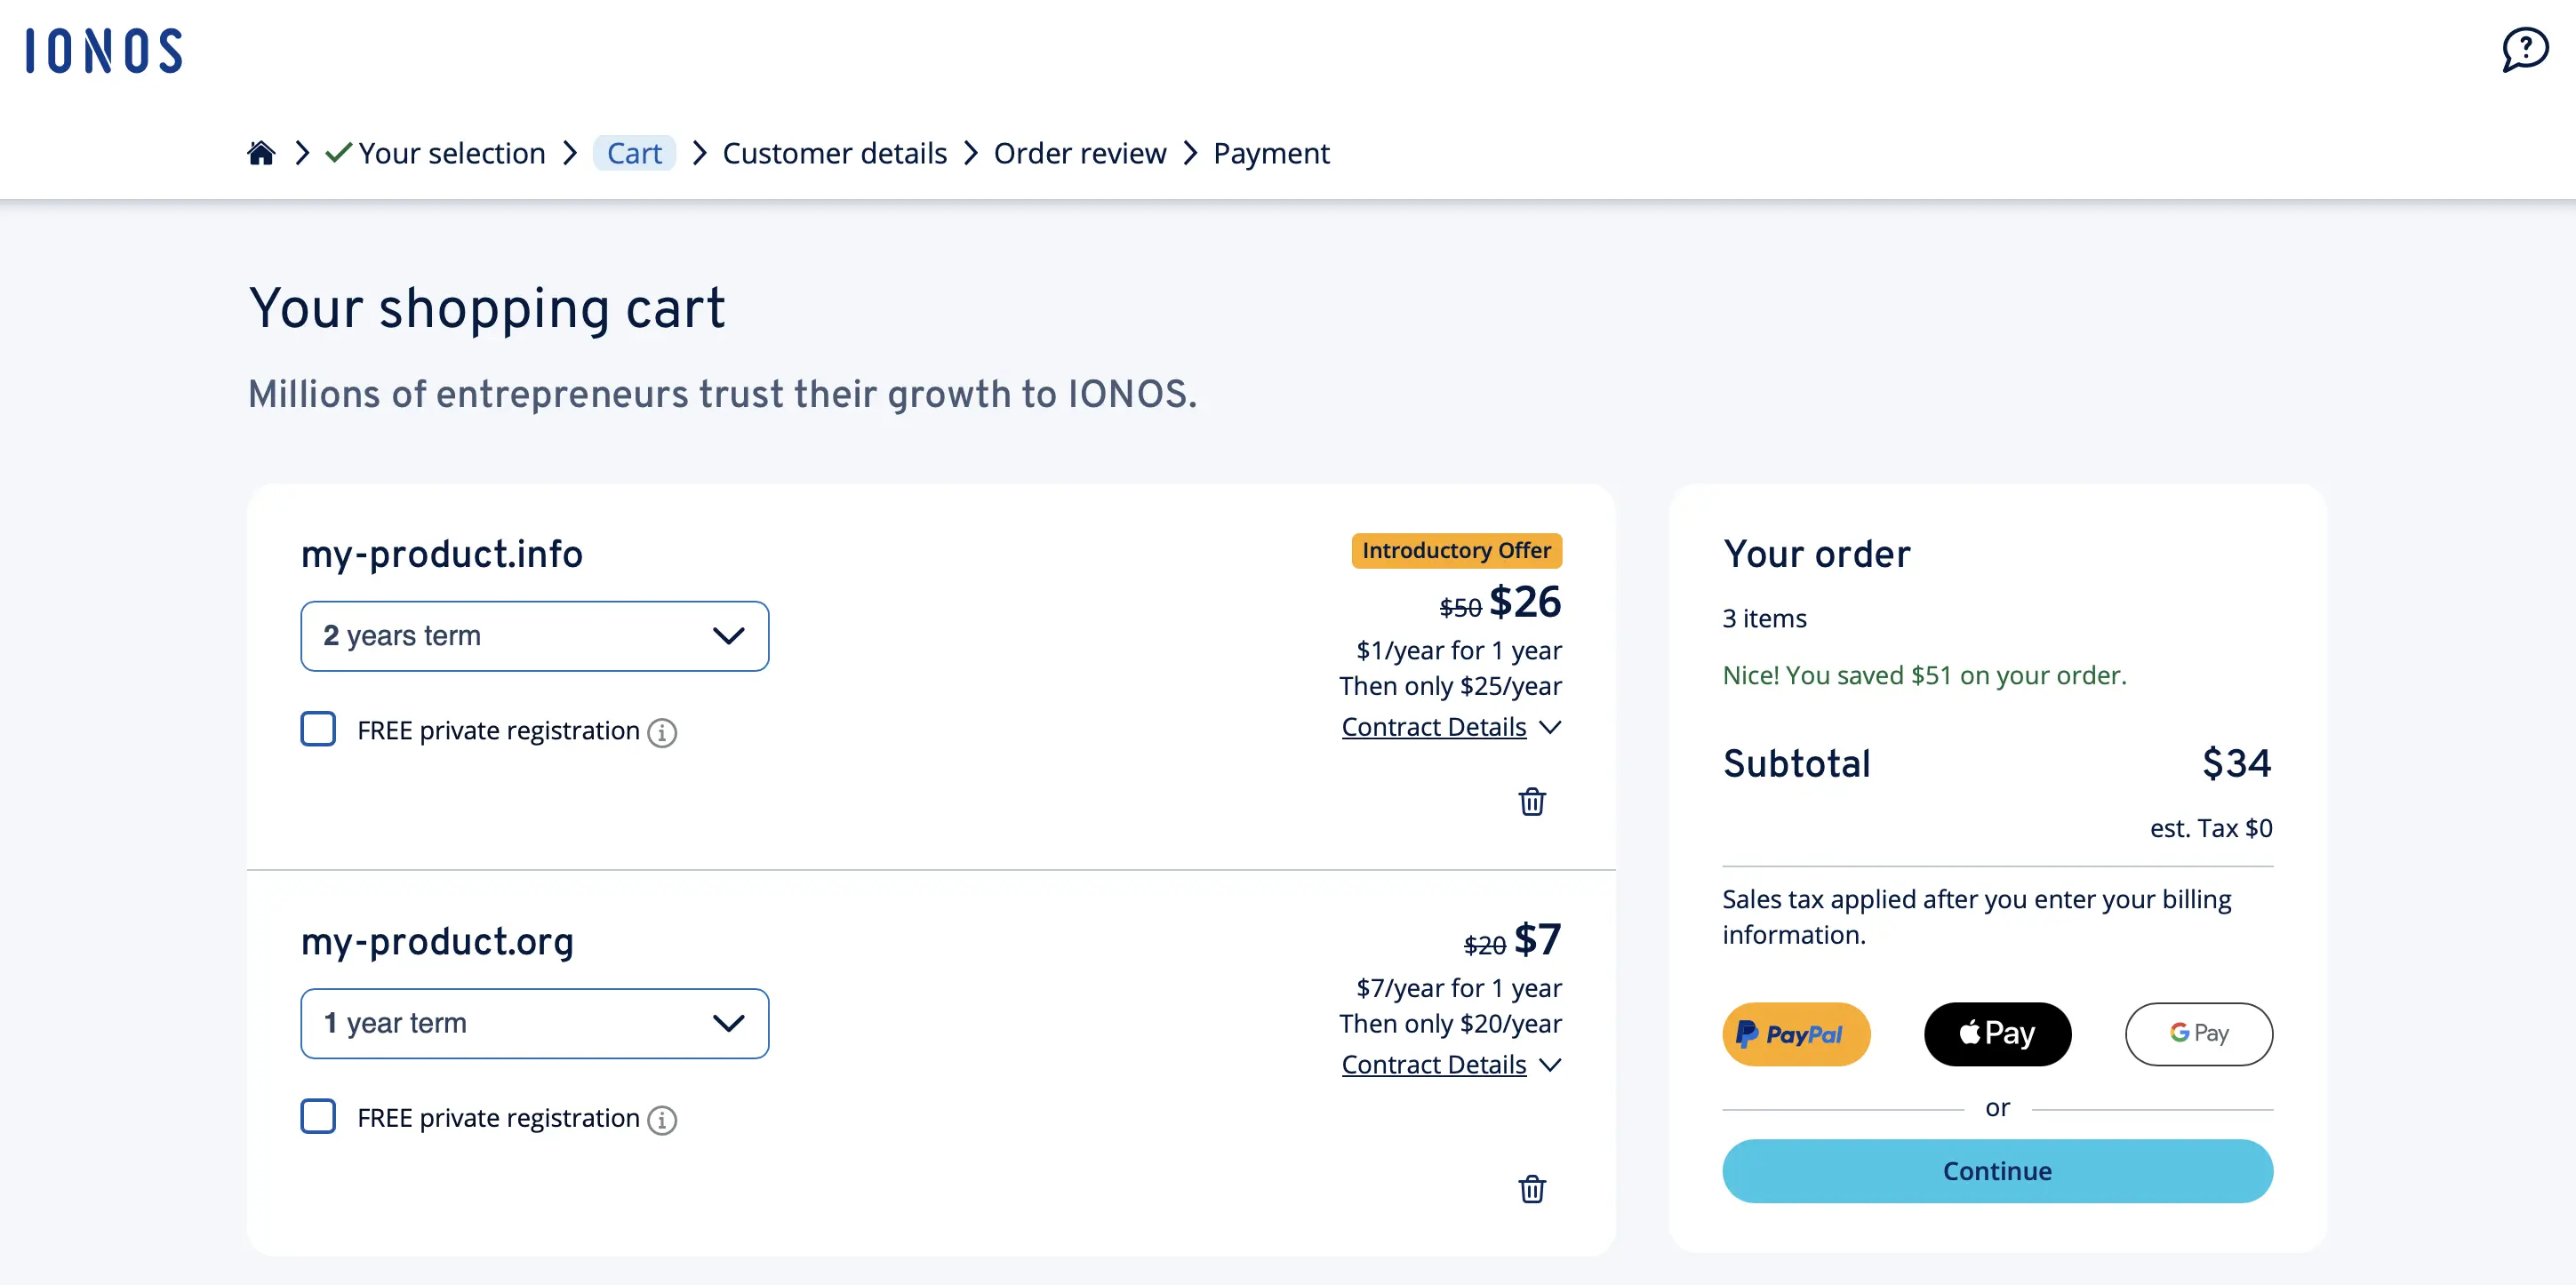
Task: Open info tooltip for my-product.info private registration
Action: click(662, 732)
